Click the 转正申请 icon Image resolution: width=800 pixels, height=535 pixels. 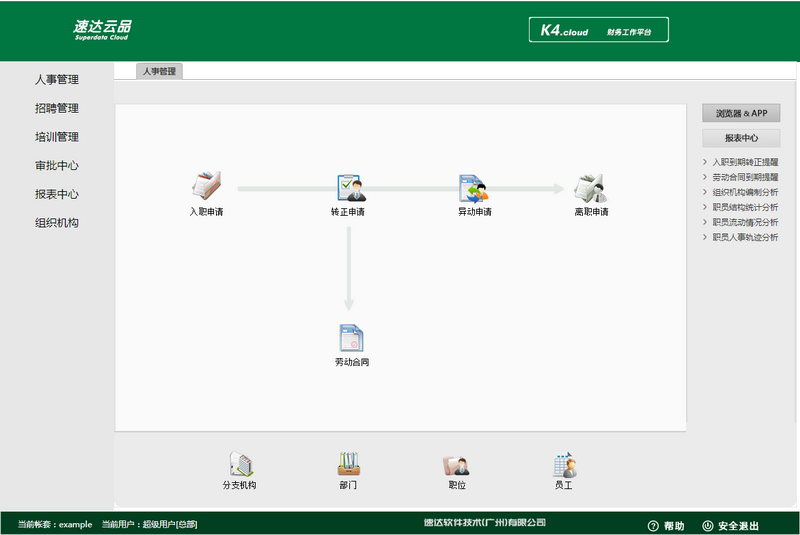(349, 187)
